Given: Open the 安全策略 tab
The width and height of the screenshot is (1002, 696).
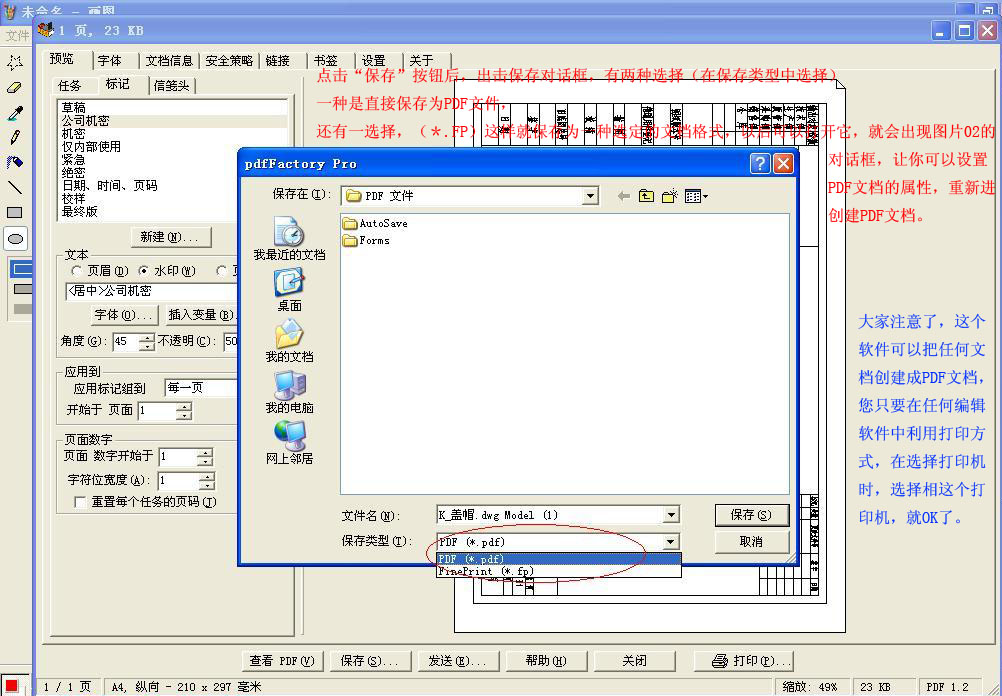Looking at the screenshot, I should click(229, 61).
